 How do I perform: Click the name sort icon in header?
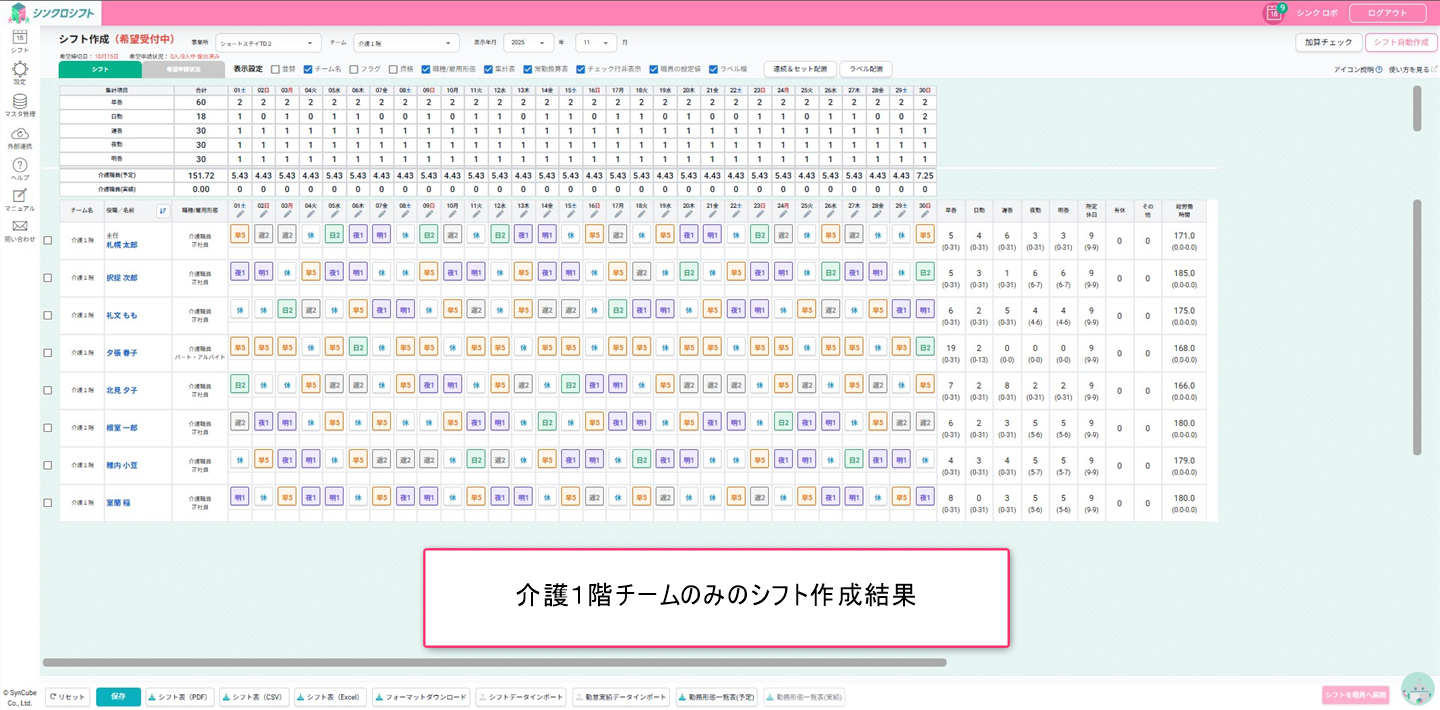coord(163,210)
